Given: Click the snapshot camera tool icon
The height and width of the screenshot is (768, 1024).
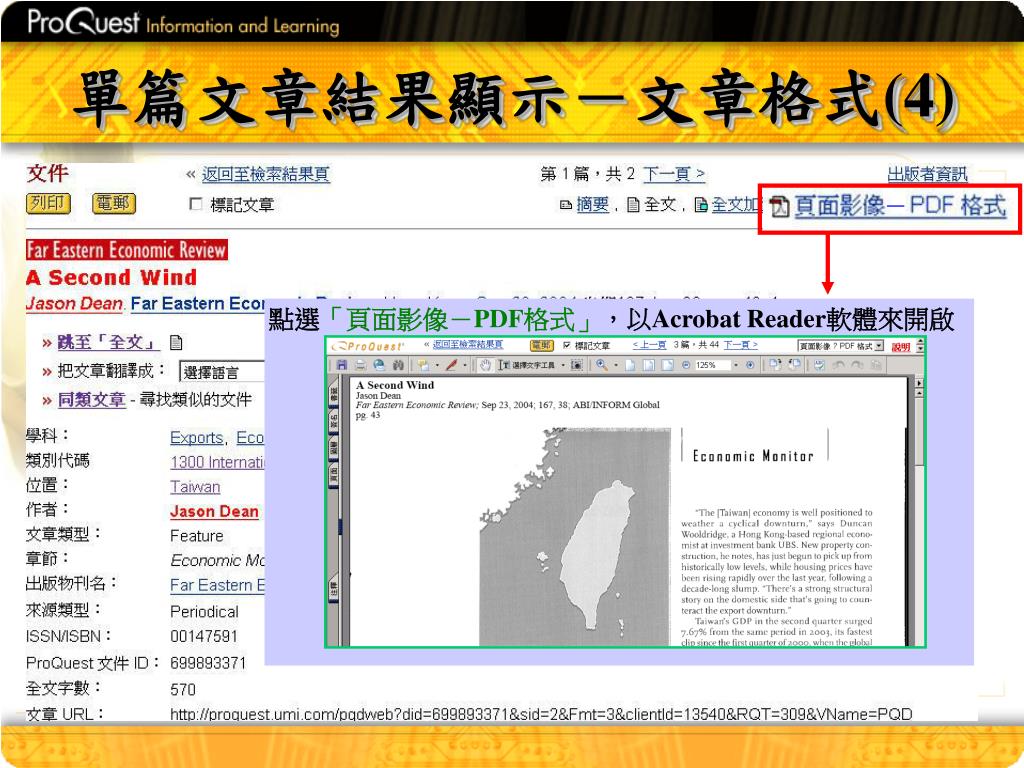Looking at the screenshot, I should (x=577, y=365).
